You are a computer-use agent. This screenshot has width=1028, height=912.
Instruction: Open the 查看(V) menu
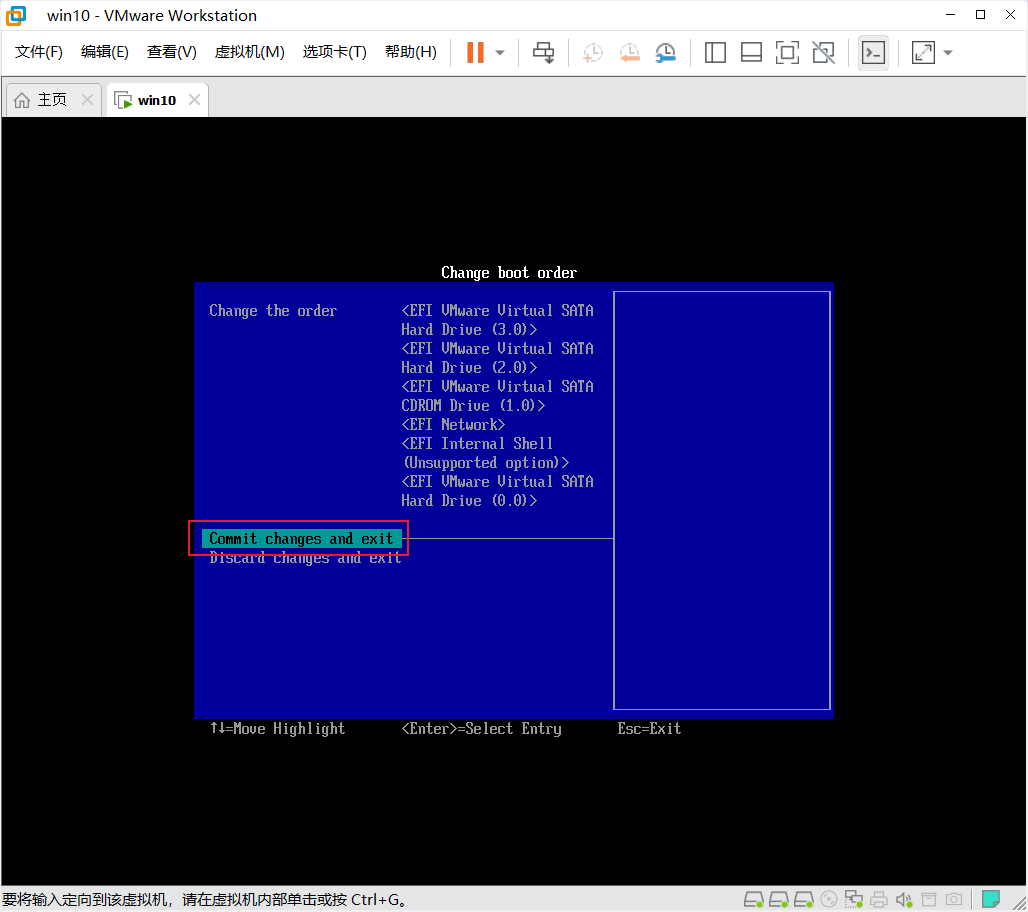(x=172, y=52)
